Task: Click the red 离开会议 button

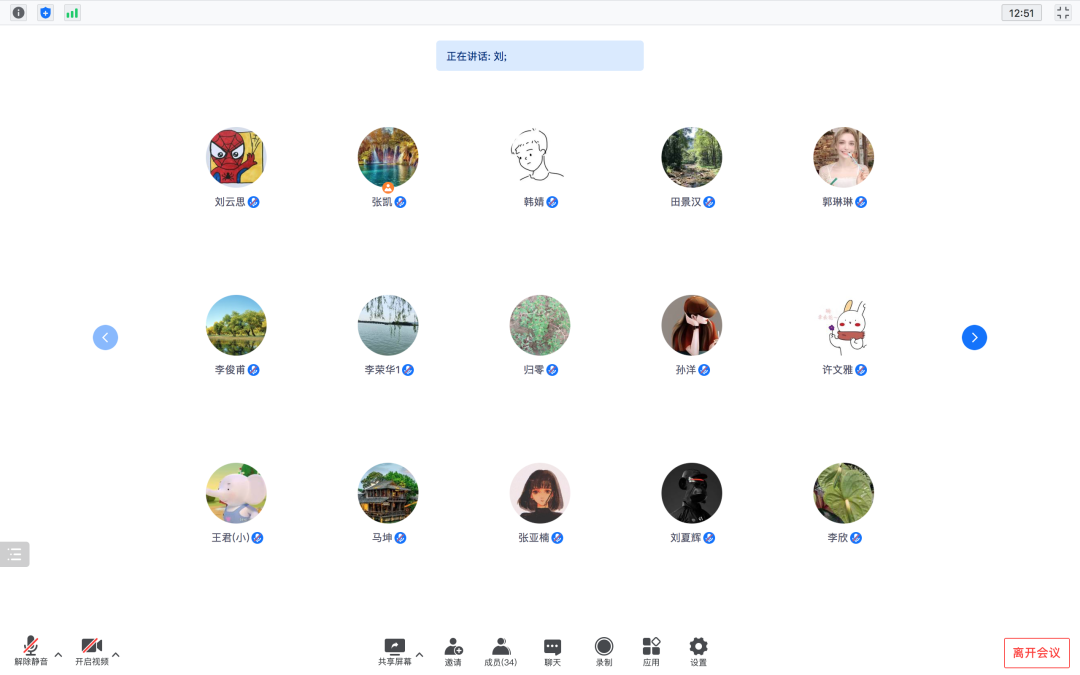Action: pyautogui.click(x=1036, y=653)
